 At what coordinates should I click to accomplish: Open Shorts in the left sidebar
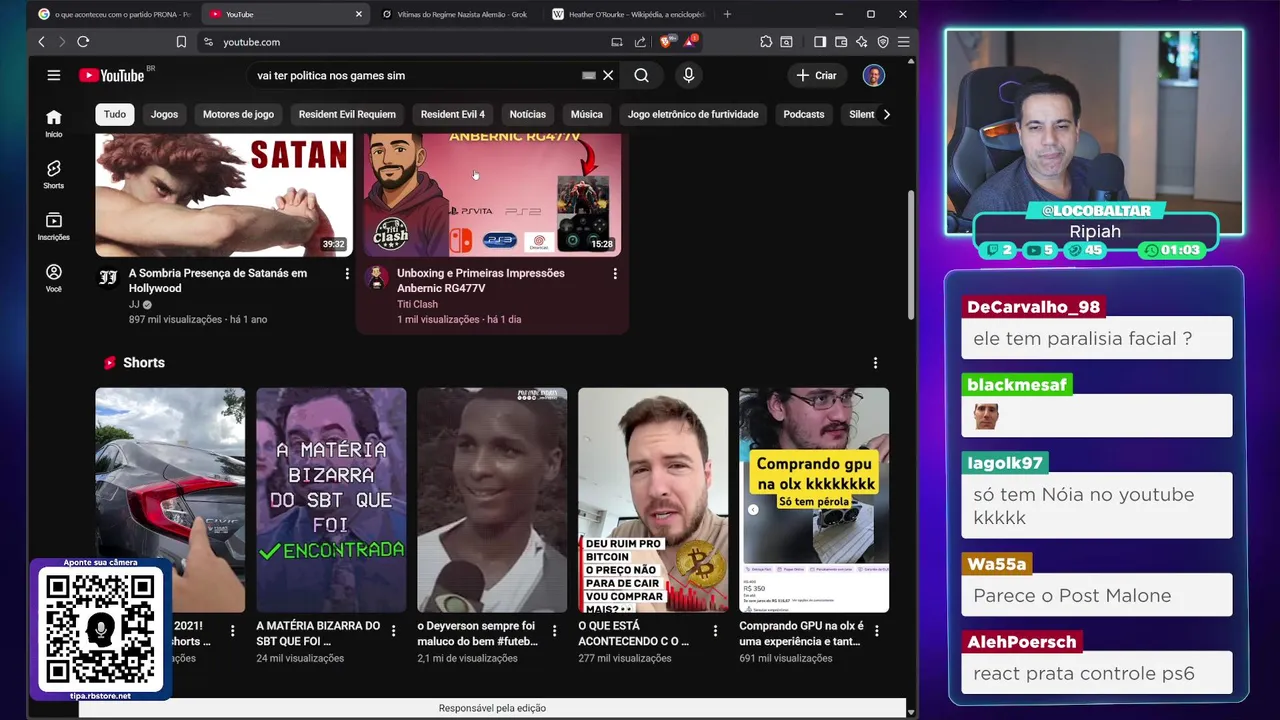pos(54,175)
